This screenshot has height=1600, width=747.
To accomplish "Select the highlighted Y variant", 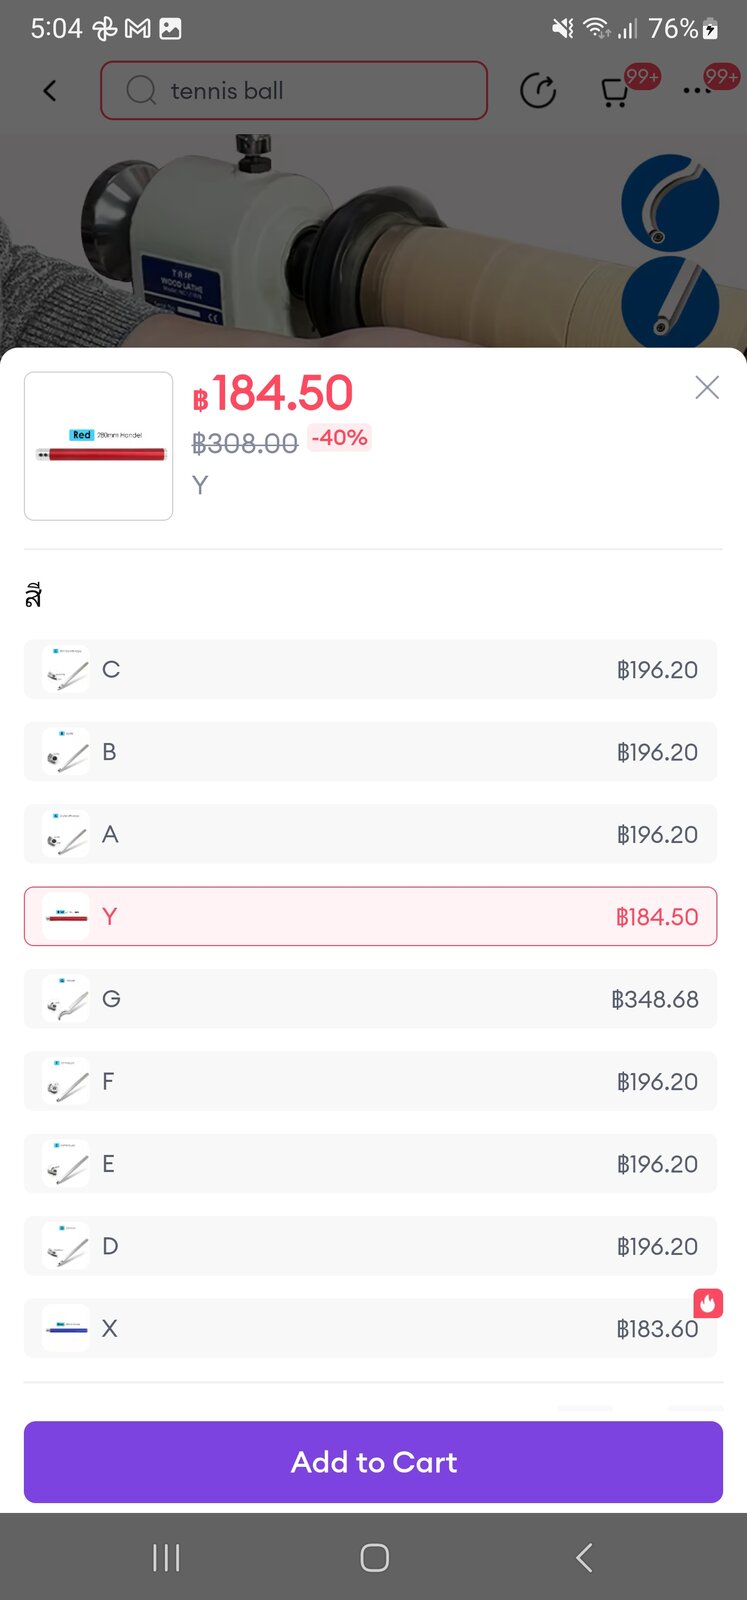I will click(370, 916).
